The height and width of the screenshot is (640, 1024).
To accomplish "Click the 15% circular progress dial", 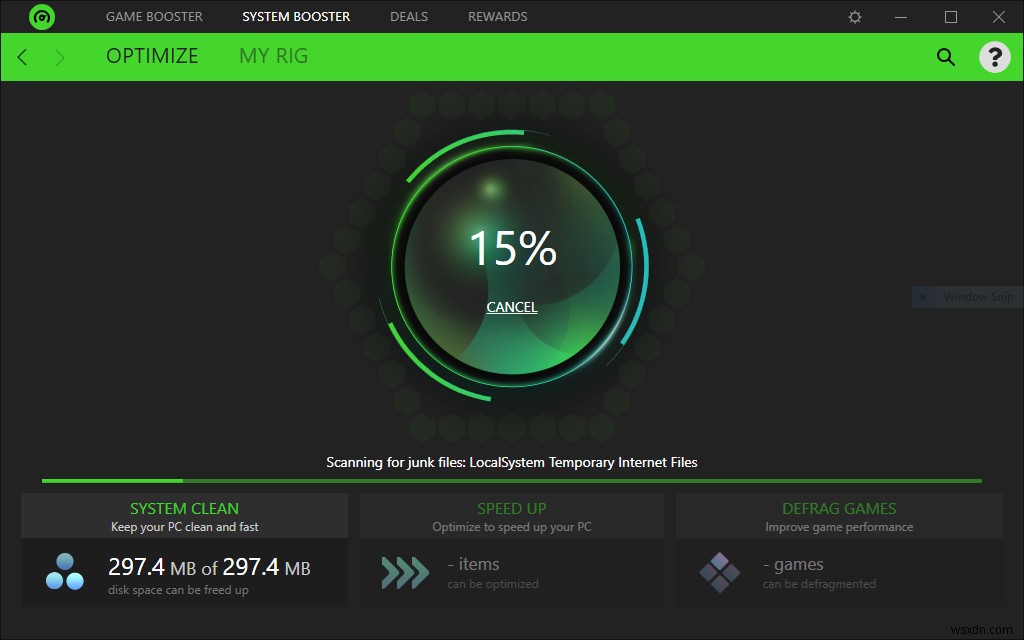I will 512,252.
